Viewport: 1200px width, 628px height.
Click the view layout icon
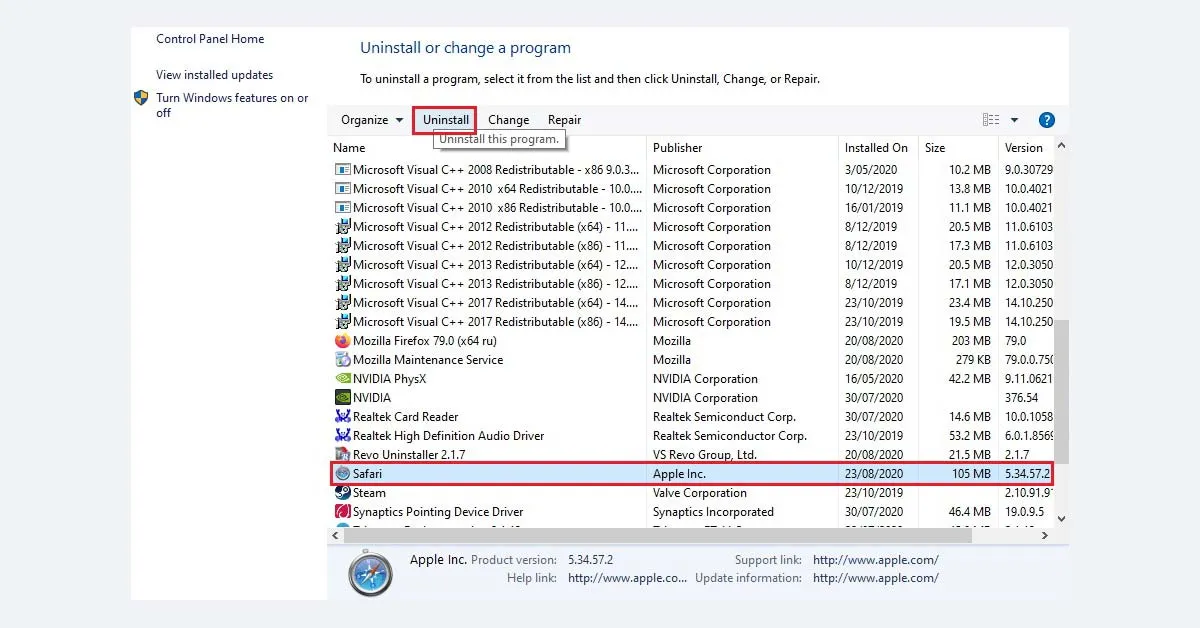tap(991, 120)
